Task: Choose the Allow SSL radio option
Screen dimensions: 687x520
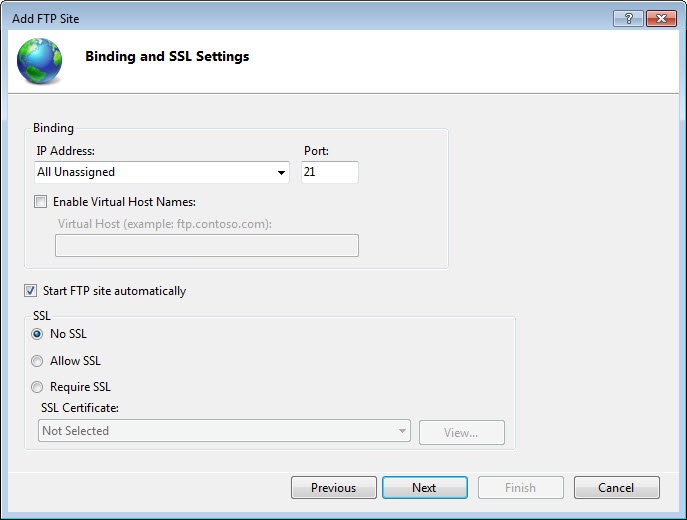Action: pyautogui.click(x=38, y=361)
